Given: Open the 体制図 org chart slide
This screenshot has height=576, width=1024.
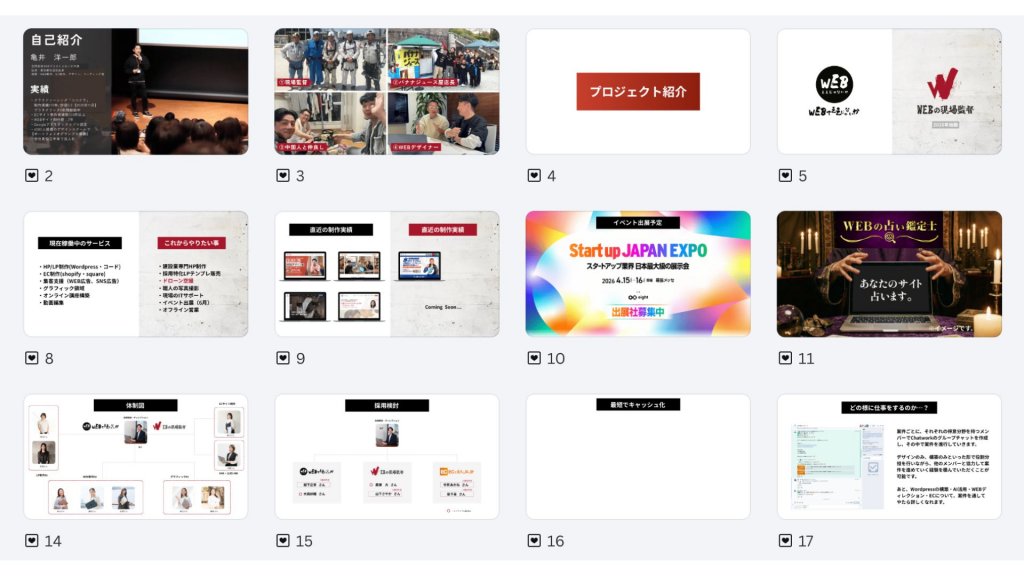Looking at the screenshot, I should point(136,456).
